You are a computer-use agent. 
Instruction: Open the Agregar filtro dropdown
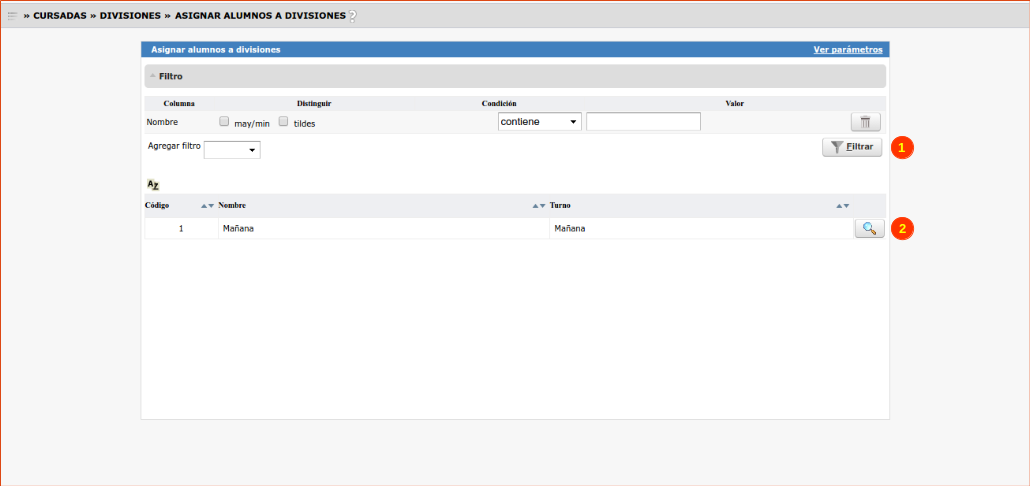coord(232,149)
